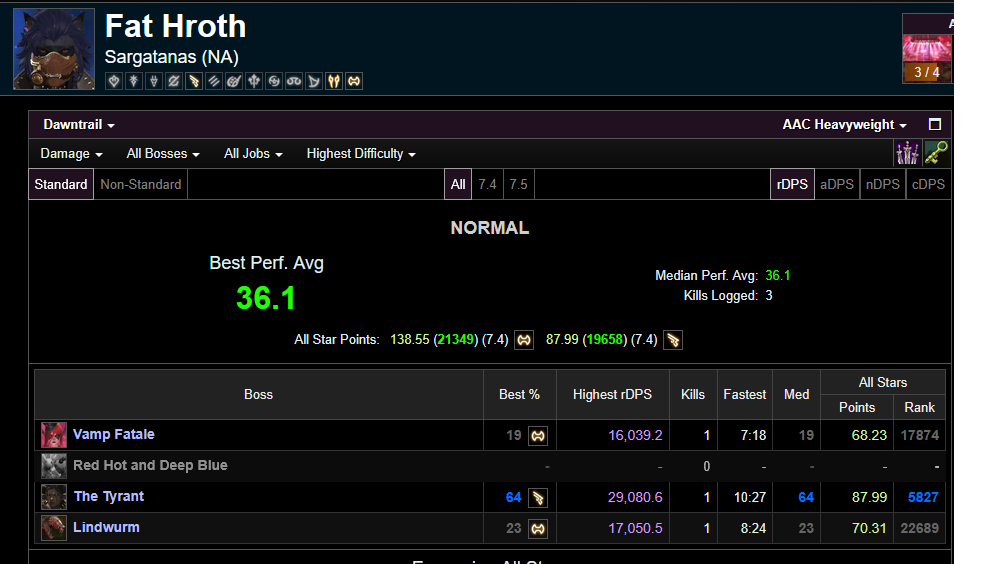Click the Lindwurm boss portrait

(54, 528)
